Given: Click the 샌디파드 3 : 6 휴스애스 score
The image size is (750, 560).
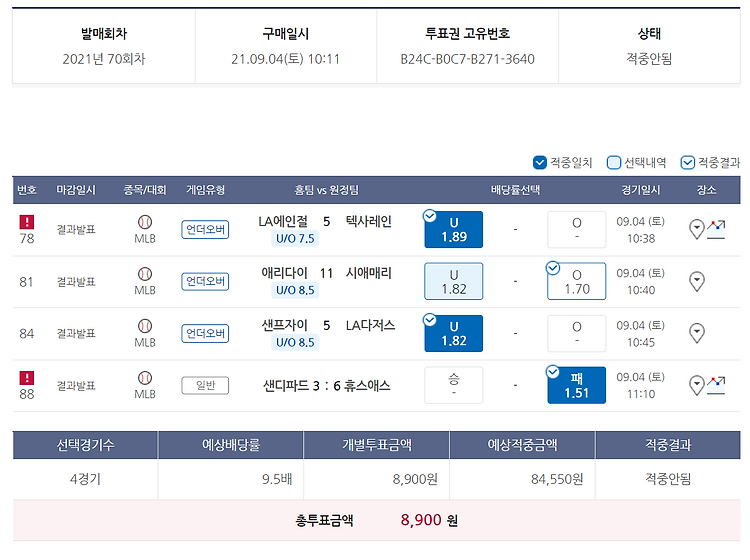Looking at the screenshot, I should 327,385.
